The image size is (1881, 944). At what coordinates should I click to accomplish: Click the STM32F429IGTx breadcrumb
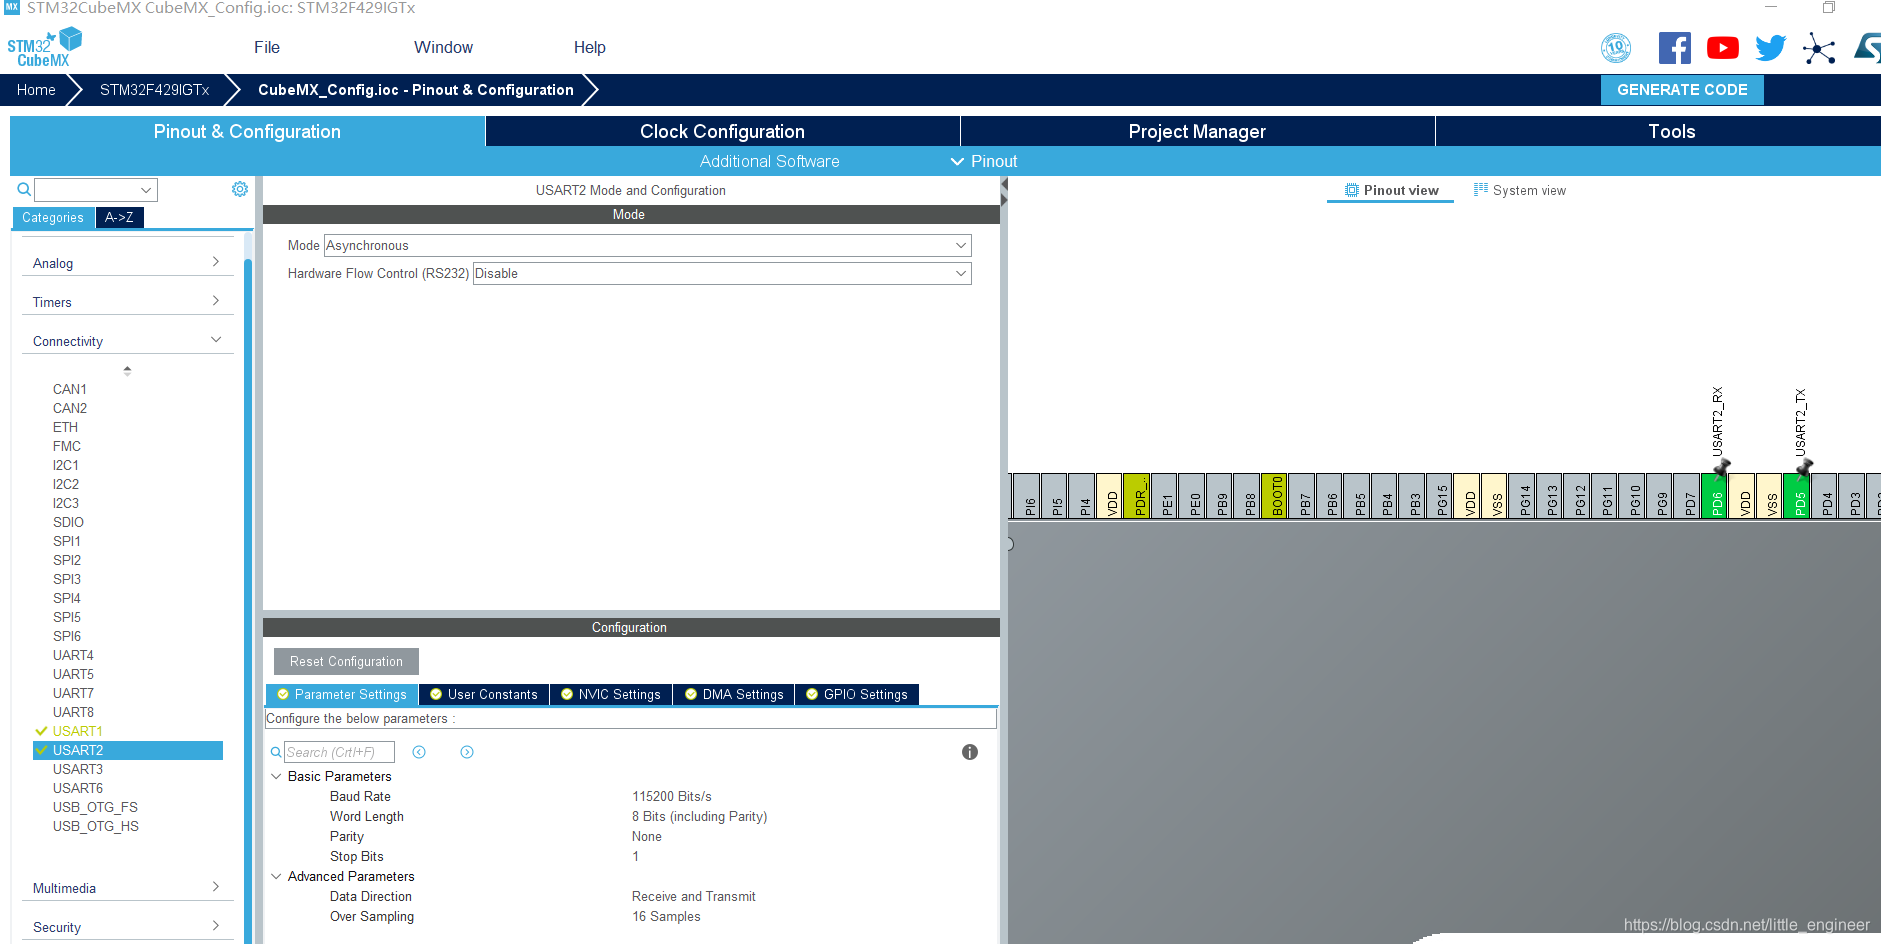pos(155,90)
